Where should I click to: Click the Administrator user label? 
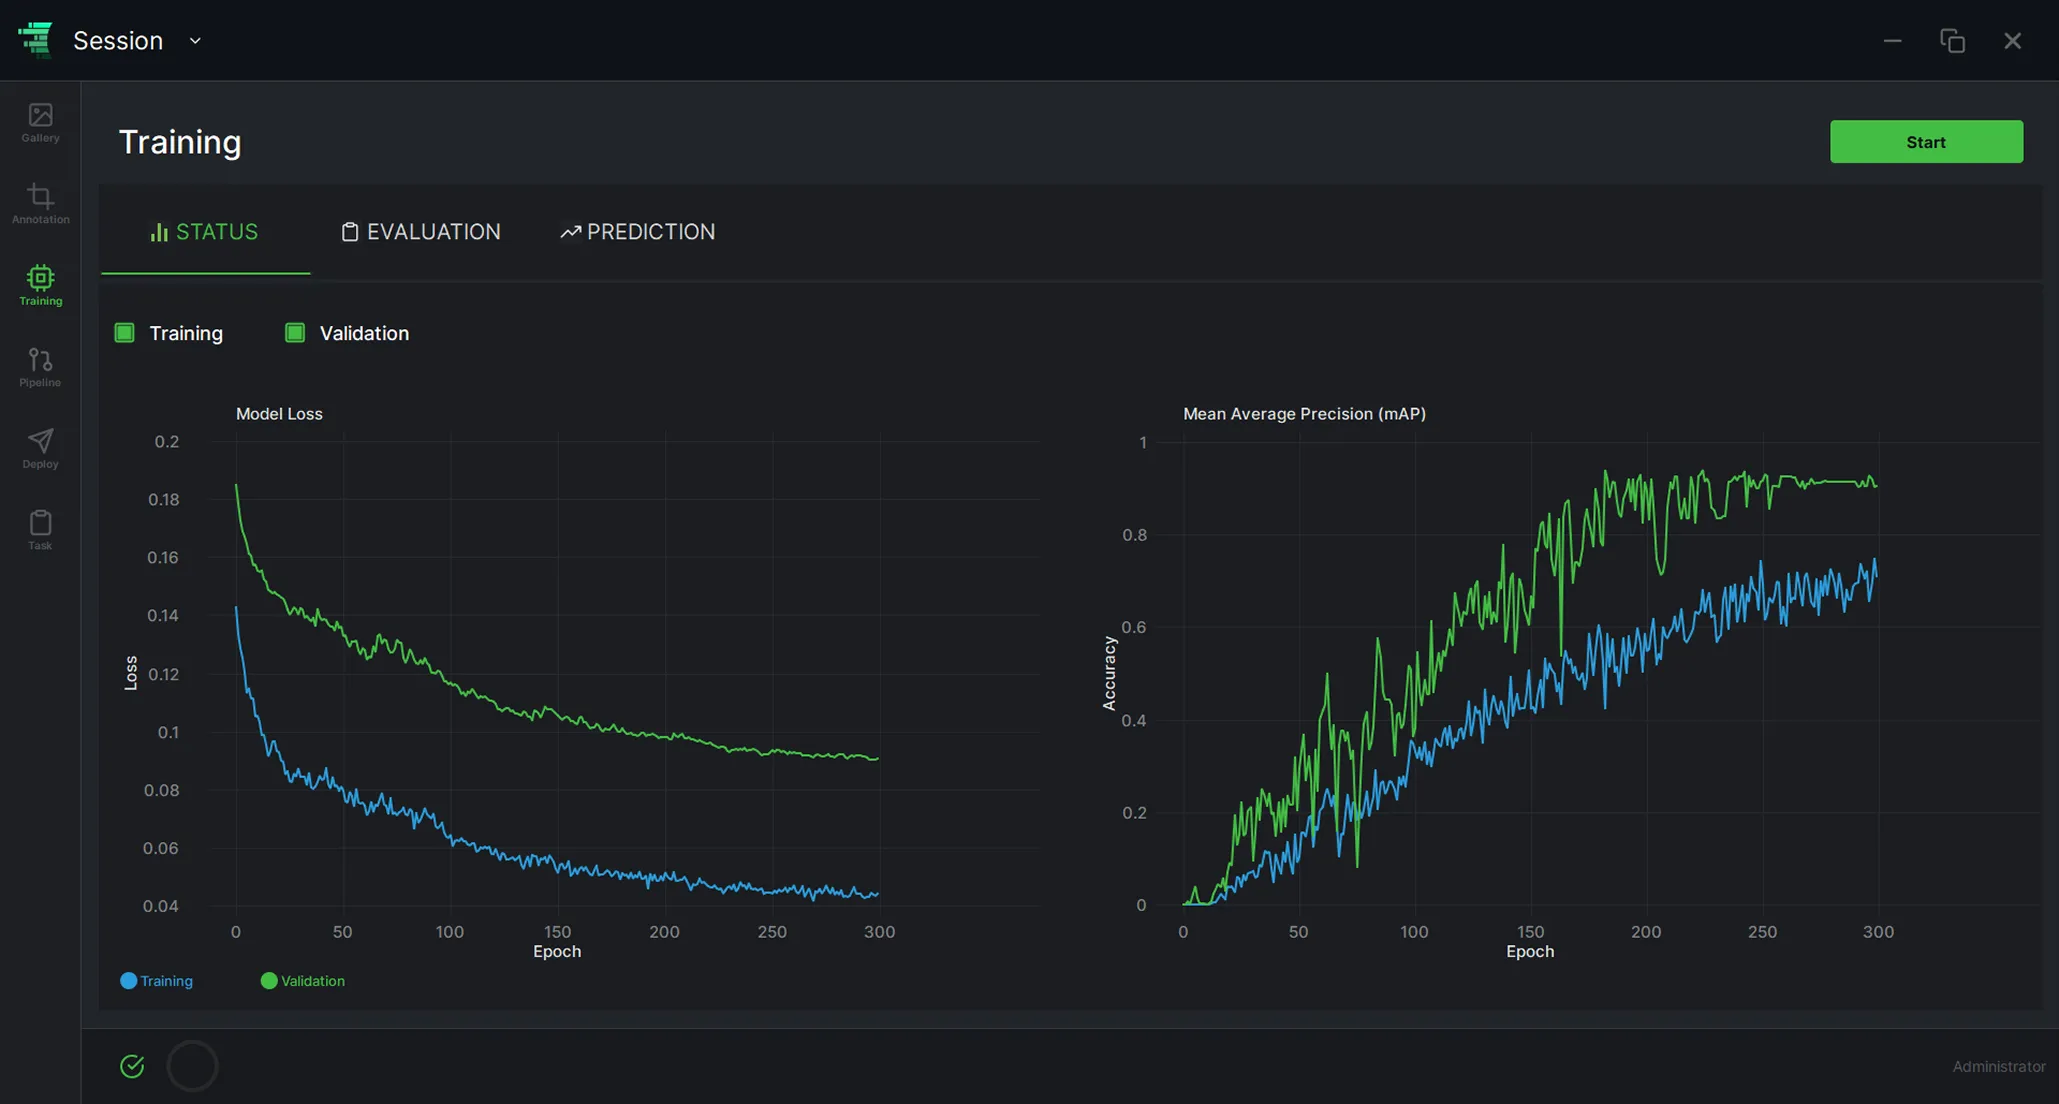[1998, 1067]
